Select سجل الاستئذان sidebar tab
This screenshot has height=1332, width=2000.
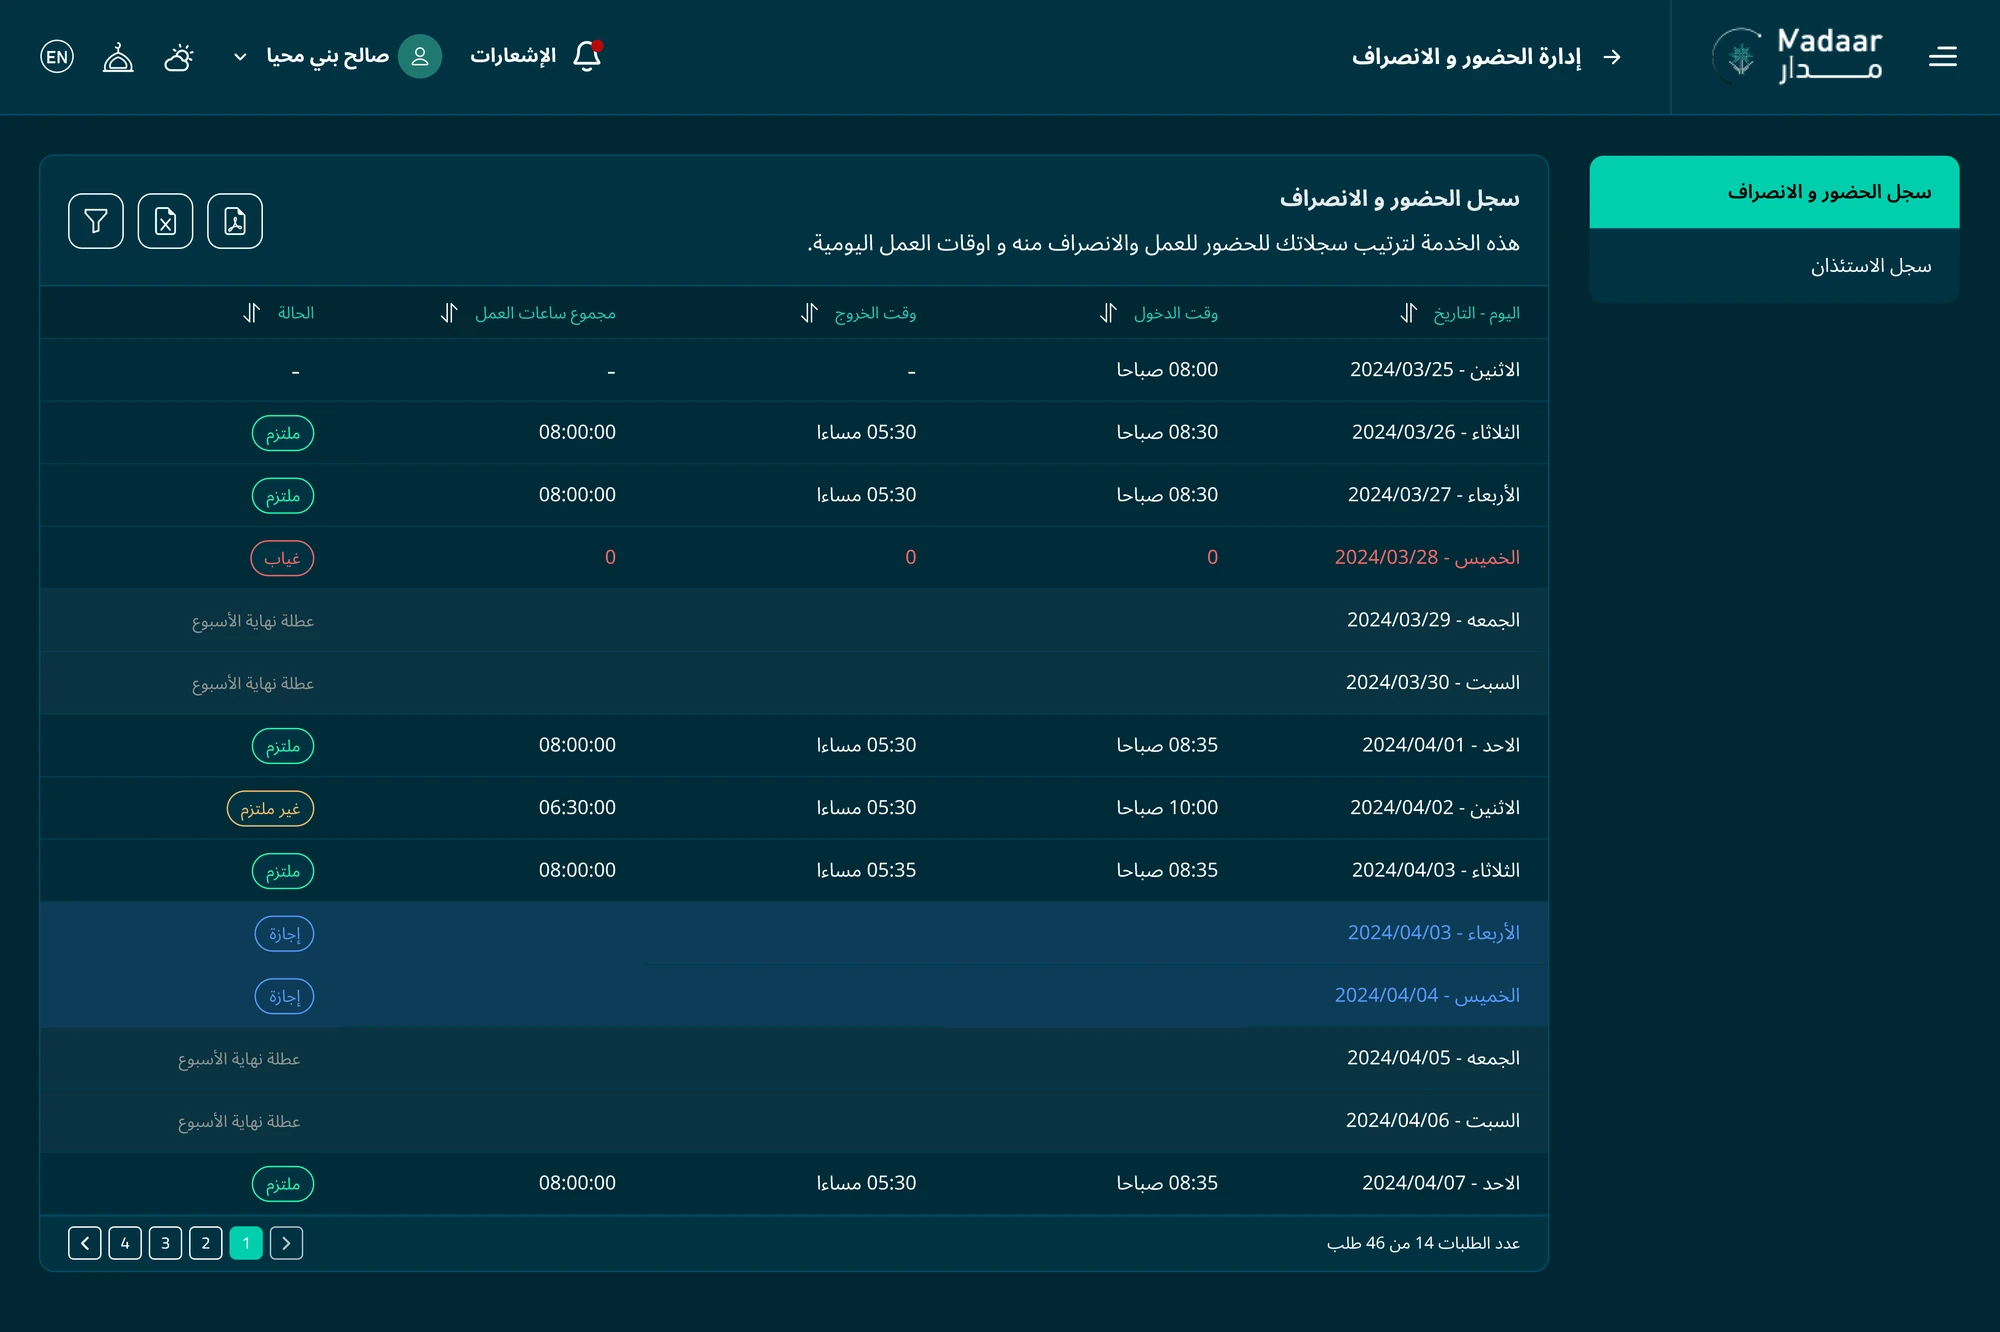pyautogui.click(x=1774, y=266)
